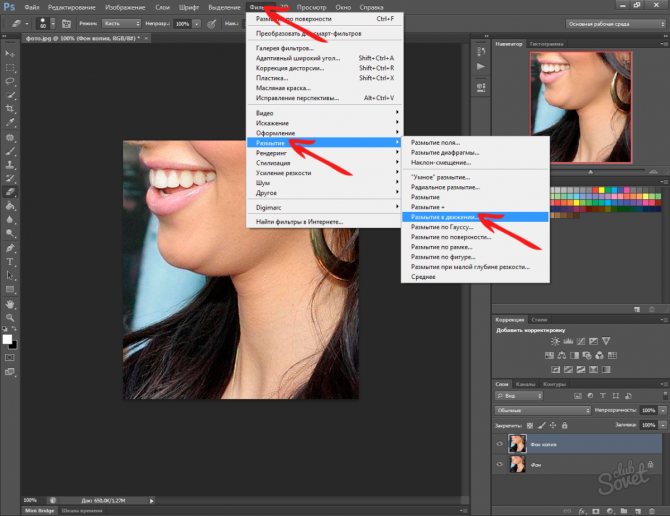Toggle visibility of the "Фон" layer
Screen dimensions: 670x516
coord(499,465)
